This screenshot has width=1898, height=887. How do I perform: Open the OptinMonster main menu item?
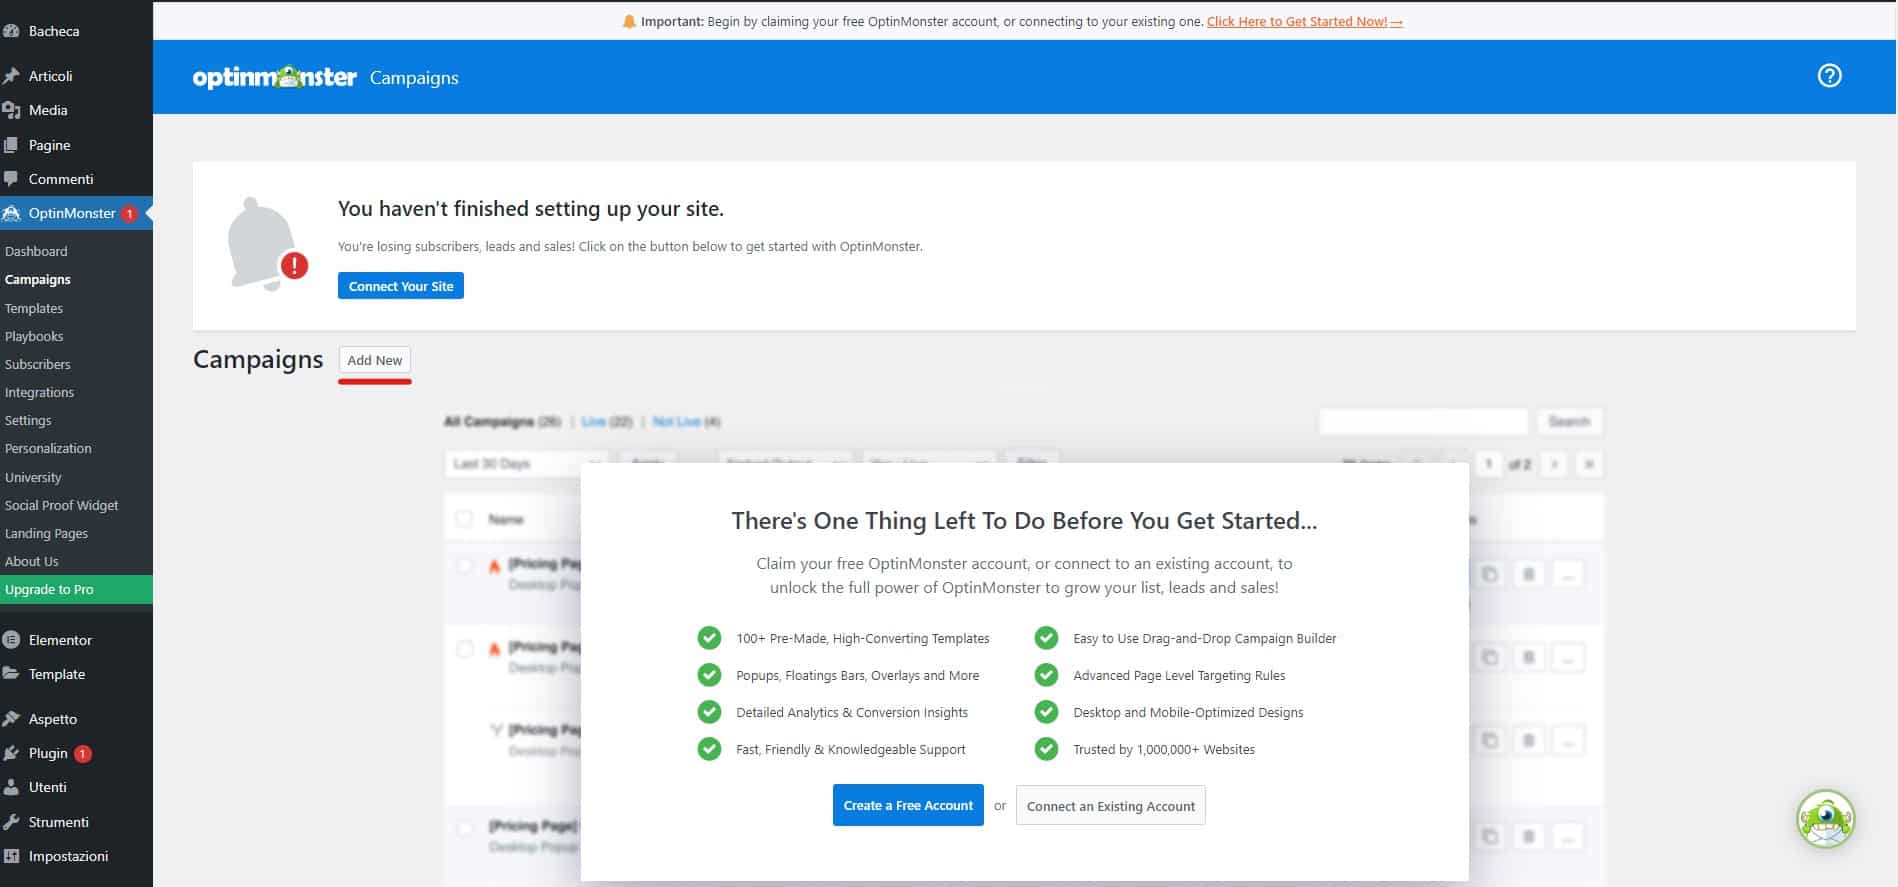(76, 213)
